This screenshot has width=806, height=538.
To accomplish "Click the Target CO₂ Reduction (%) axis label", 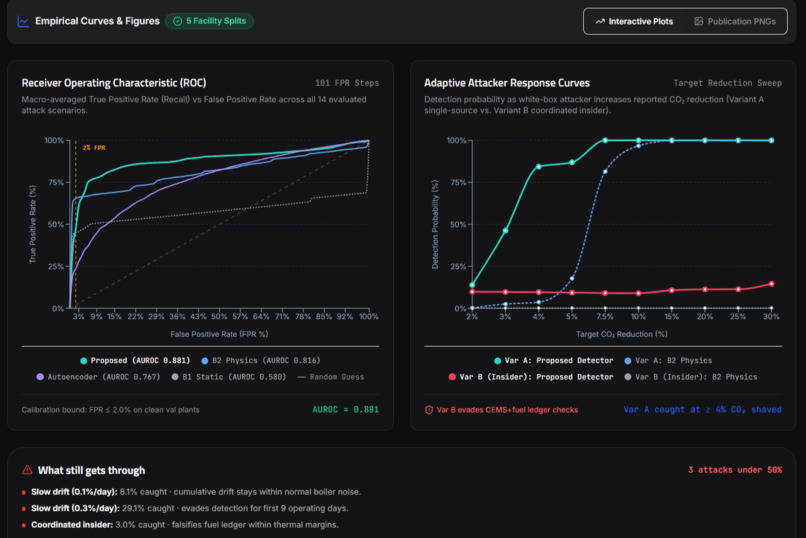I will (x=621, y=334).
